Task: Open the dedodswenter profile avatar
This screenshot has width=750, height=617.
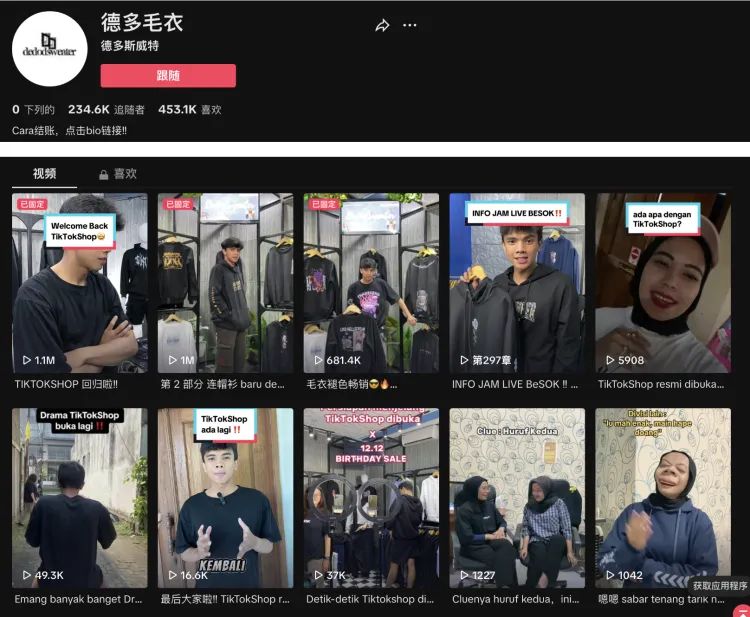Action: tap(50, 49)
